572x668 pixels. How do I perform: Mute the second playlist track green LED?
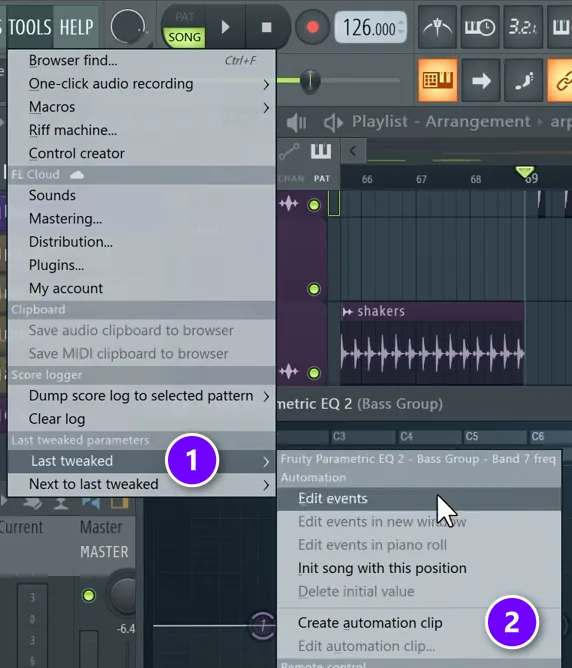click(314, 289)
